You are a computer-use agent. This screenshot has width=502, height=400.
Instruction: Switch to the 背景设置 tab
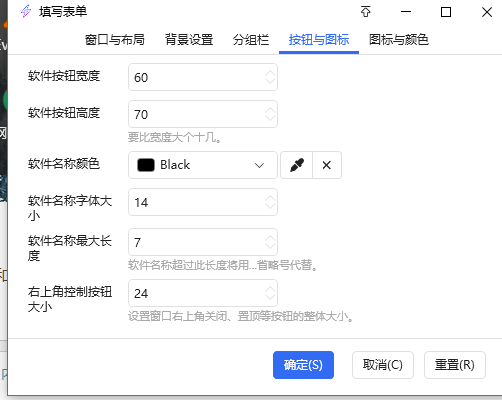[x=189, y=40]
